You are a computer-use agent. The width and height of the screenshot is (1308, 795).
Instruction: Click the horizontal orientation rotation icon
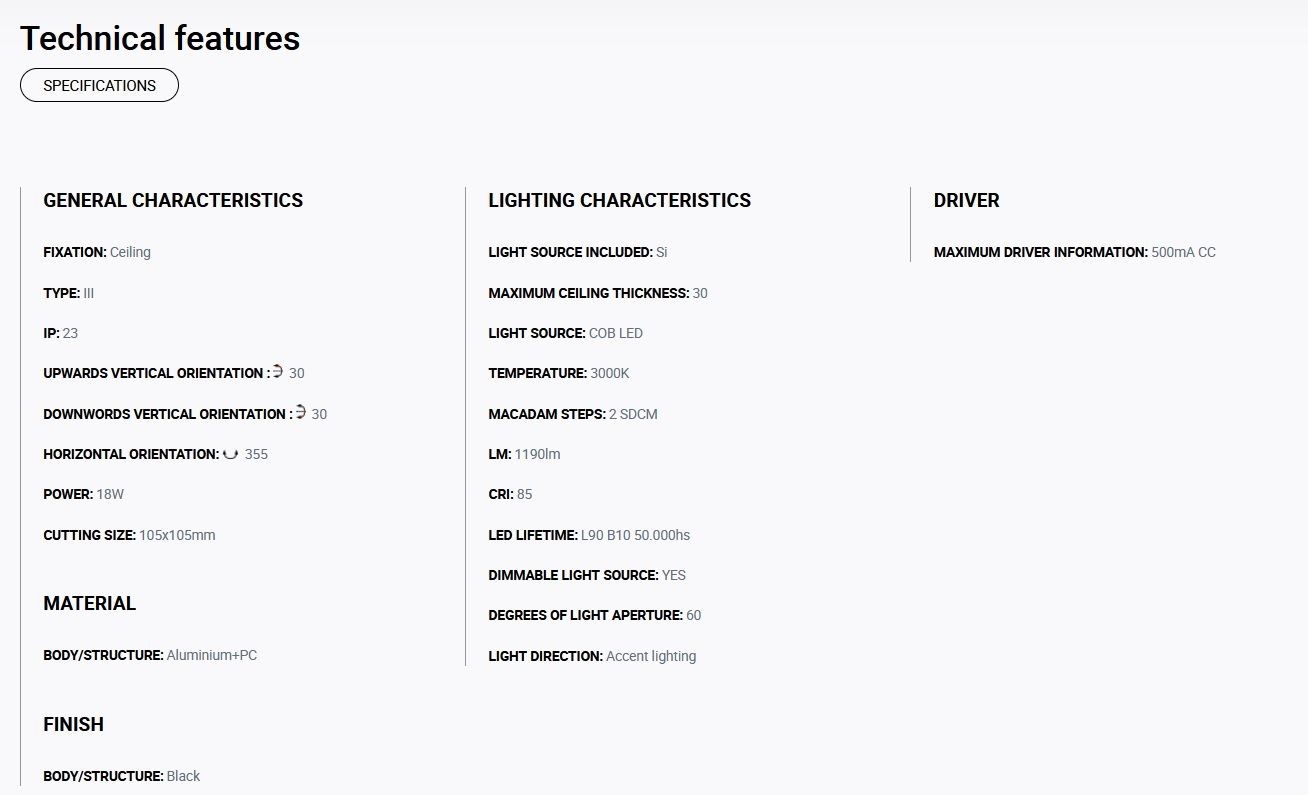pos(230,454)
